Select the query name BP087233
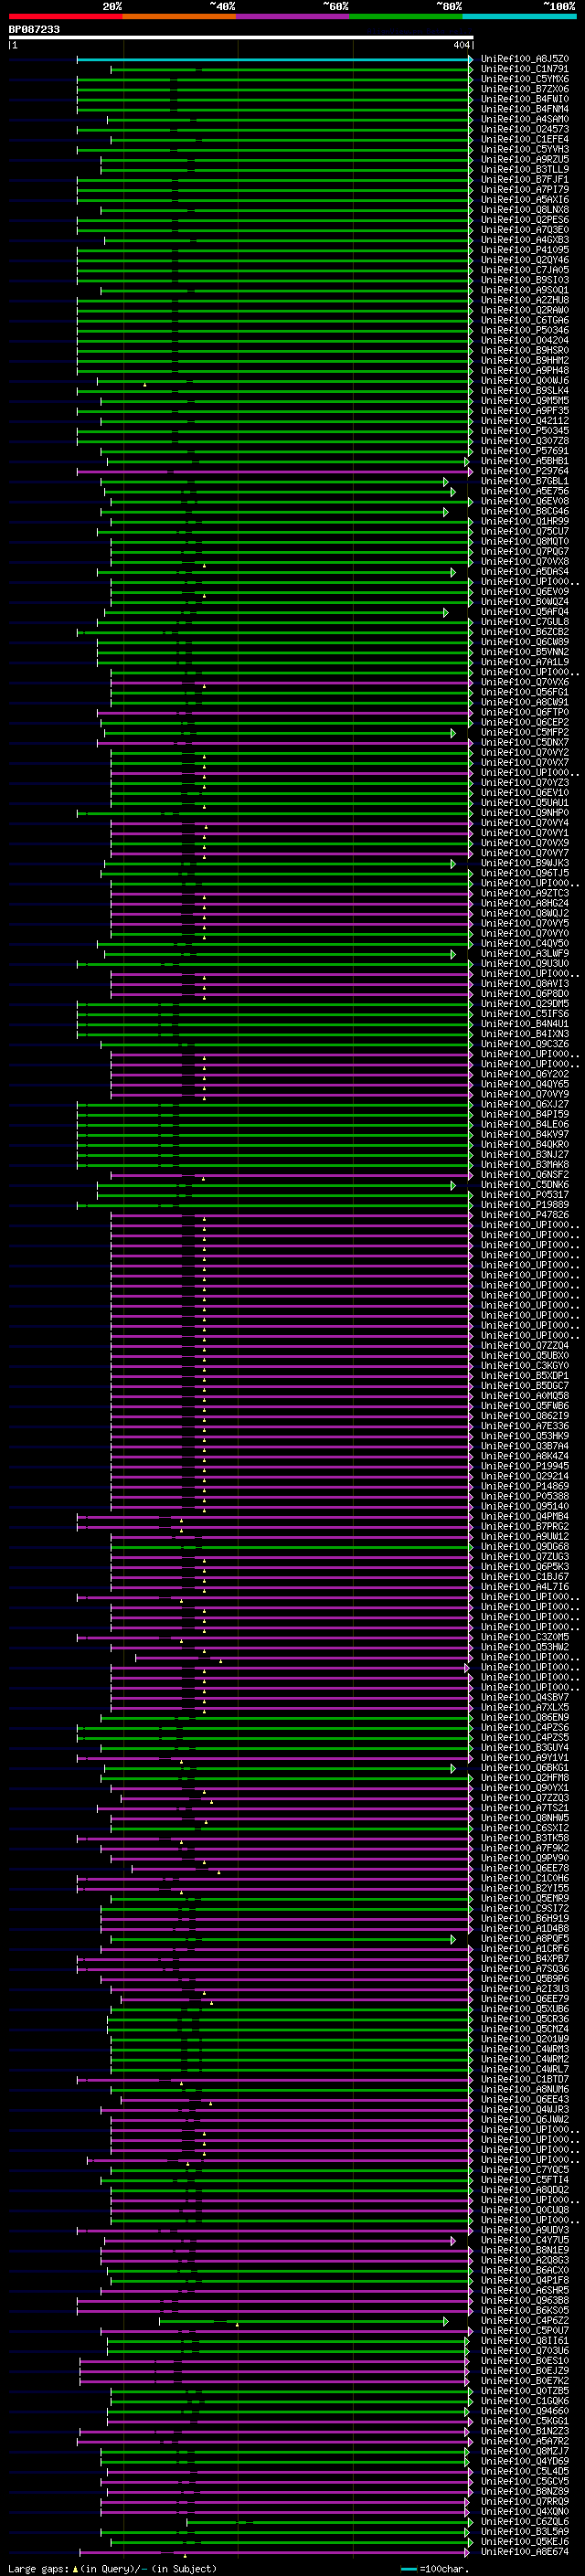The image size is (585, 2576). coord(34,30)
